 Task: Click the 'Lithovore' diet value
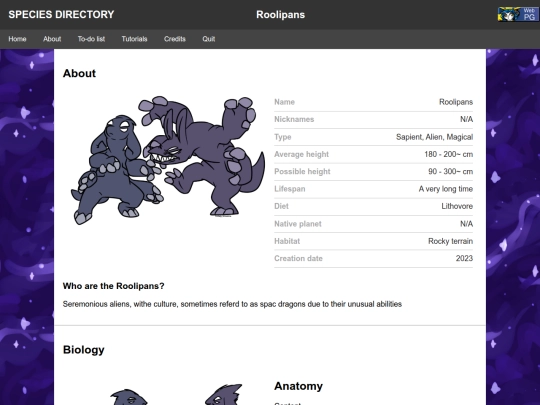[457, 206]
